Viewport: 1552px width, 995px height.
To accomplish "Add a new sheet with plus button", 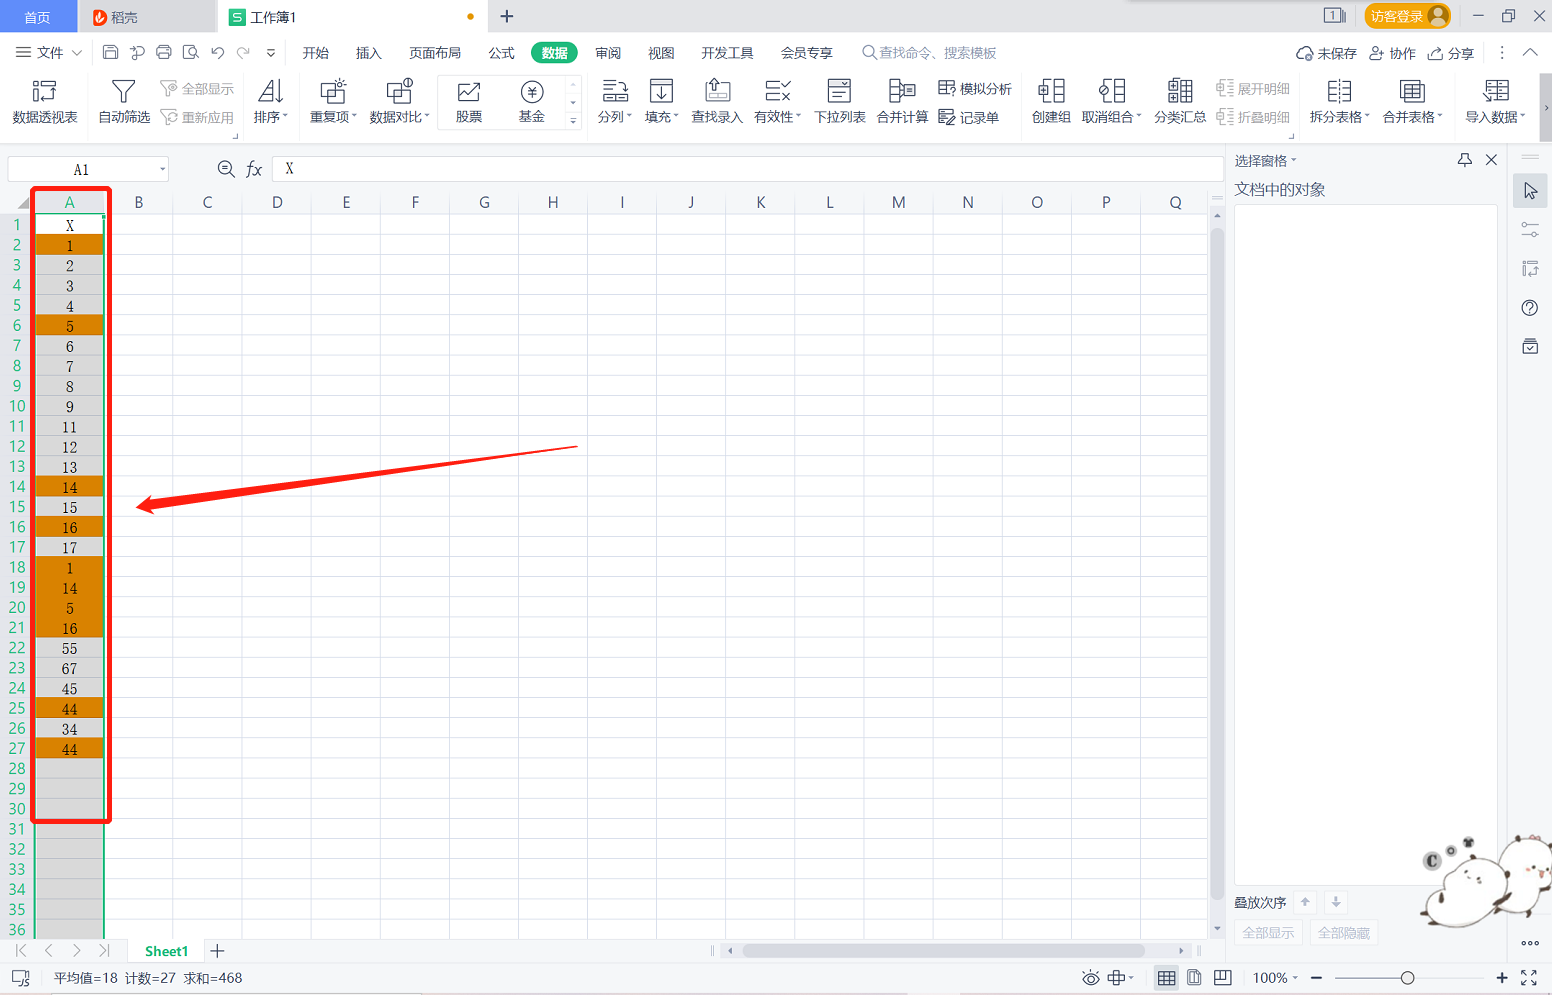I will (217, 951).
